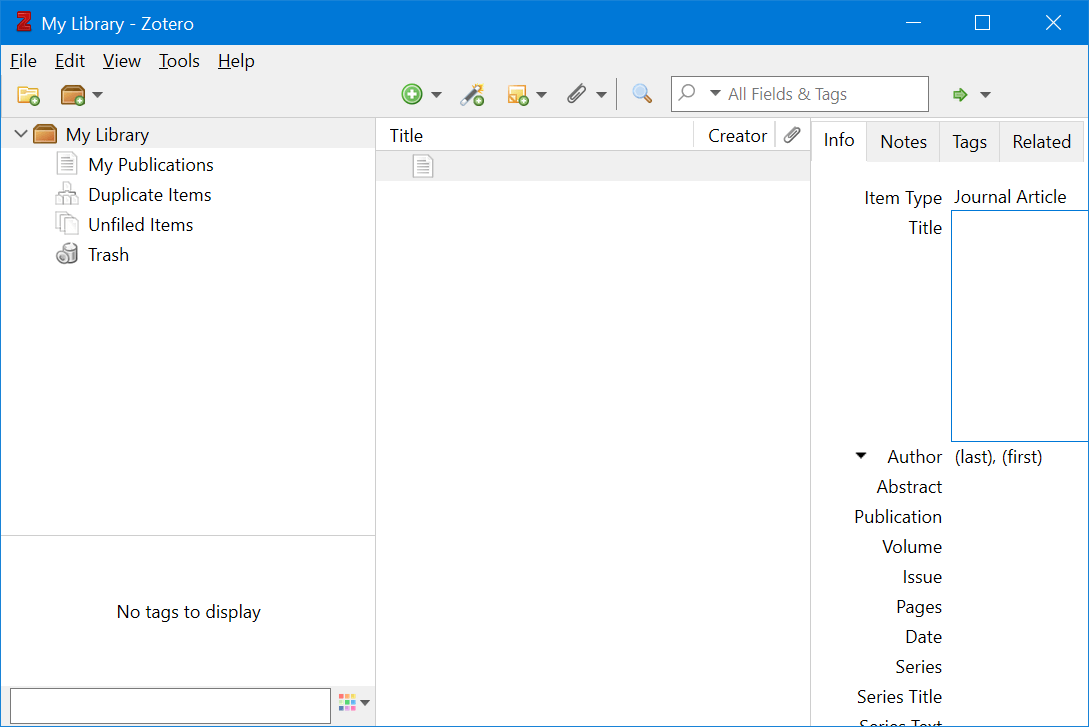Open Advanced Search with the magnifier icon
The width and height of the screenshot is (1089, 727).
click(641, 93)
